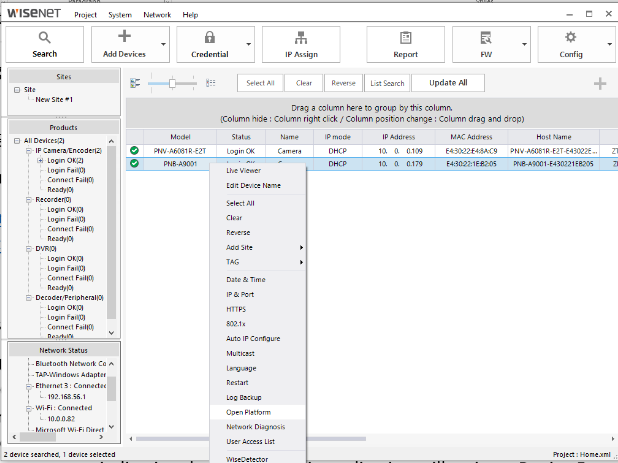Sort by the Host Name column header

[x=554, y=137]
